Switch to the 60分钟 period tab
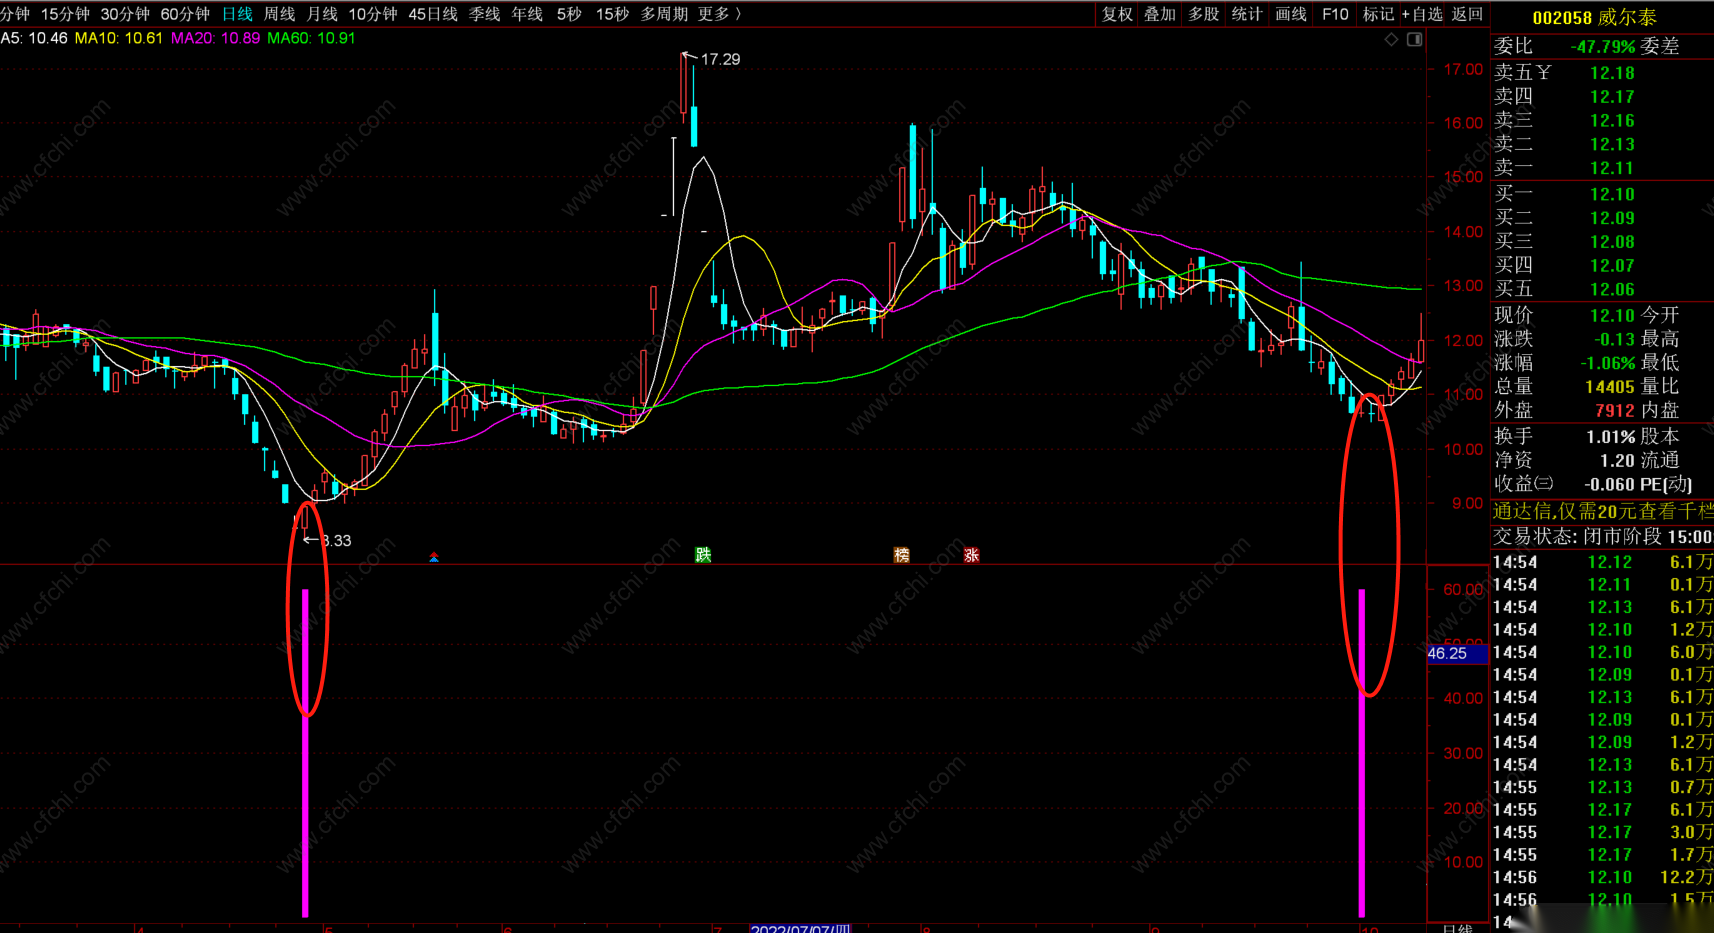 [185, 14]
